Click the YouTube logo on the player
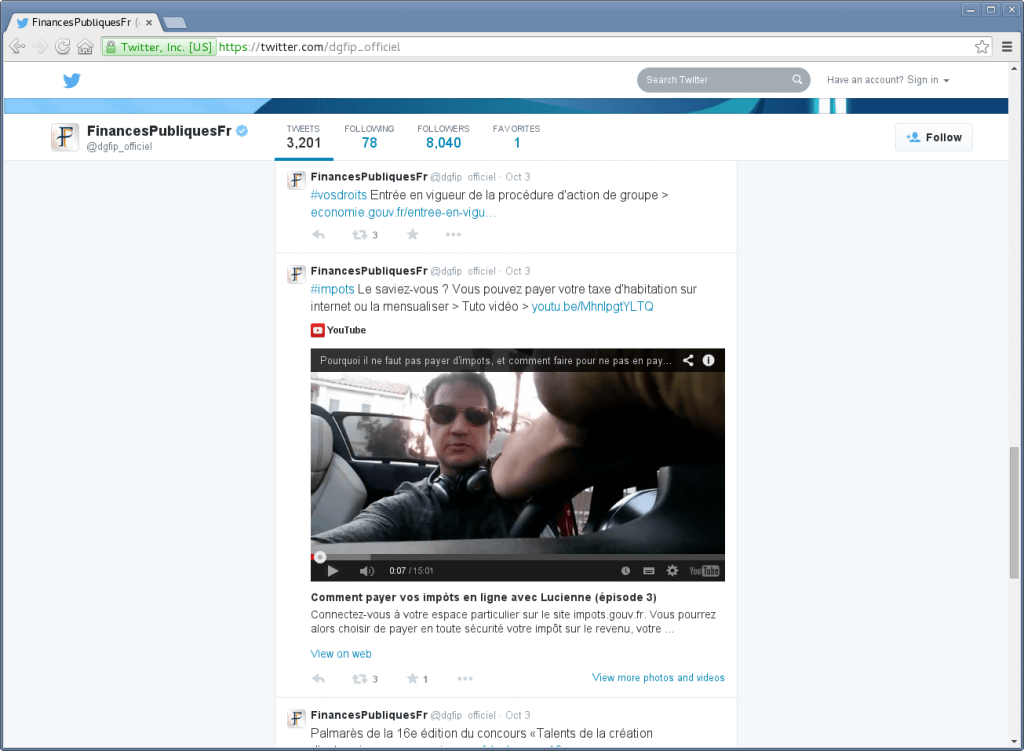 pos(704,571)
